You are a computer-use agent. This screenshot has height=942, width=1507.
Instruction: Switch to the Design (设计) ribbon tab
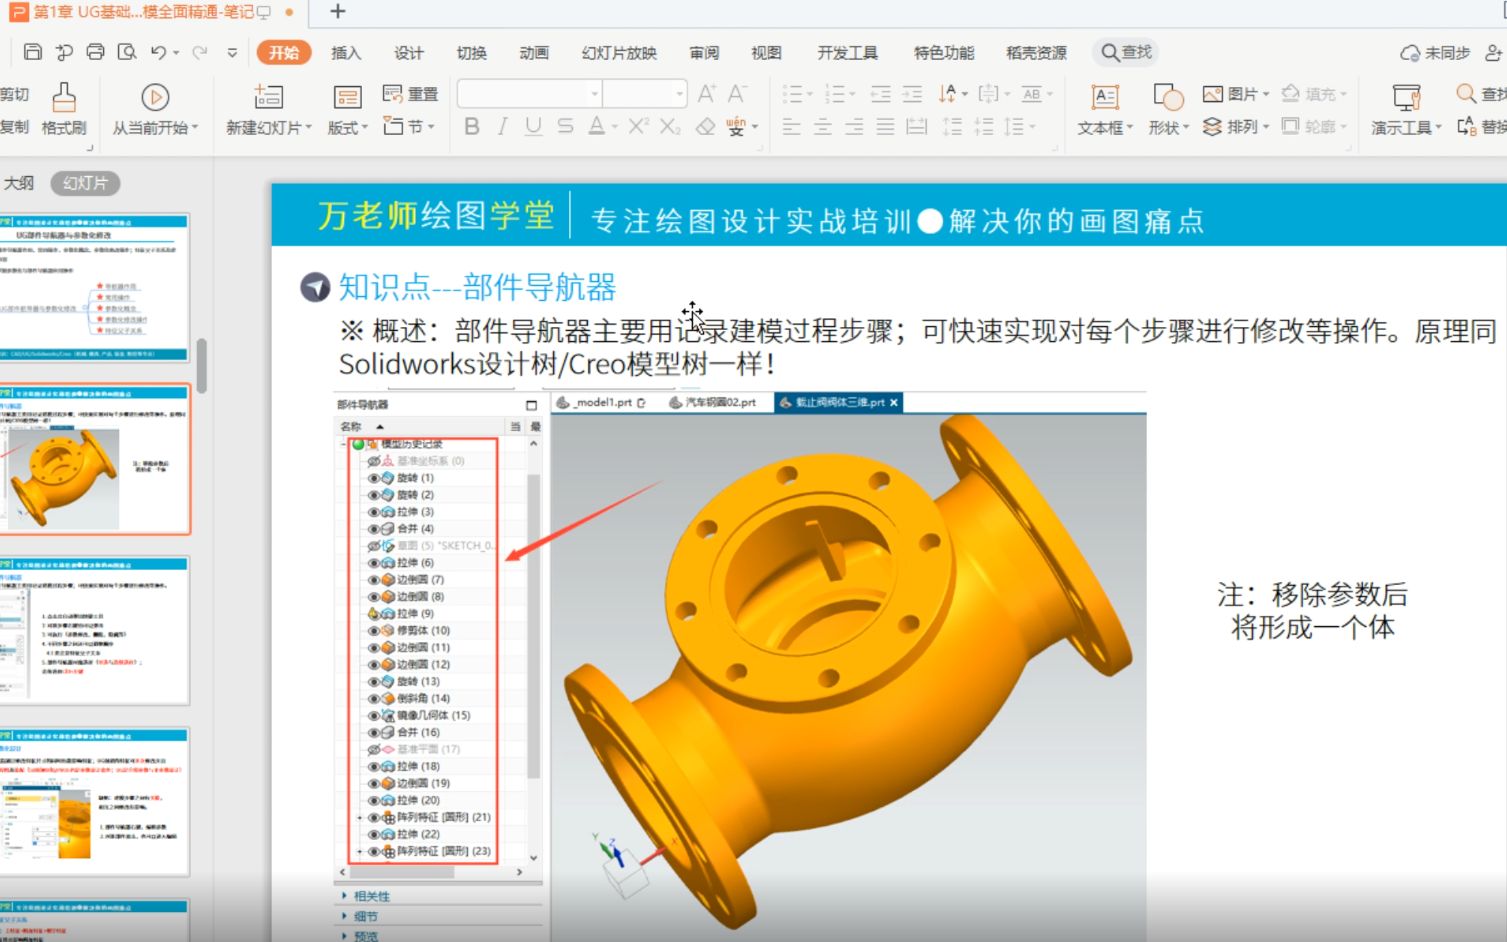pyautogui.click(x=408, y=53)
